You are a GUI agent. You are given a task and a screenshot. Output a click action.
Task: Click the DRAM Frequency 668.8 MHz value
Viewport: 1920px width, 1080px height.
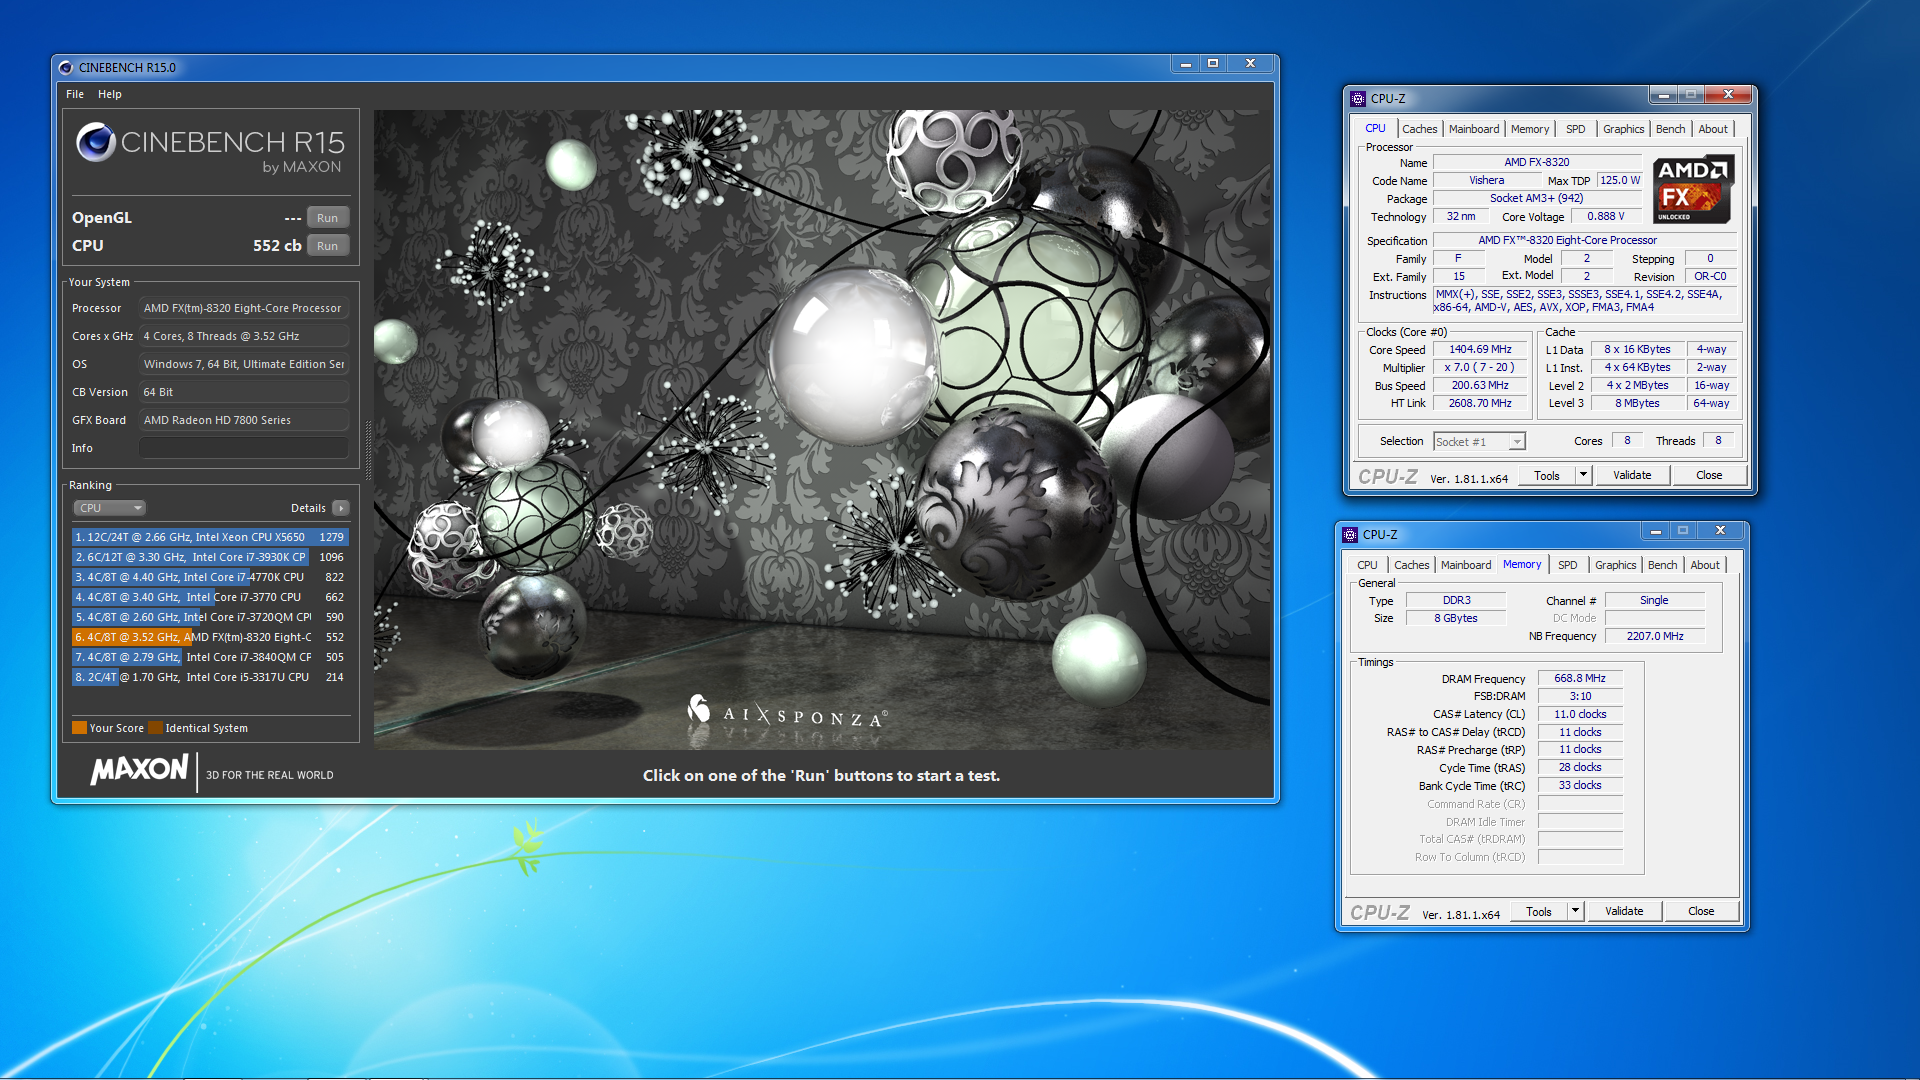[x=1580, y=678]
